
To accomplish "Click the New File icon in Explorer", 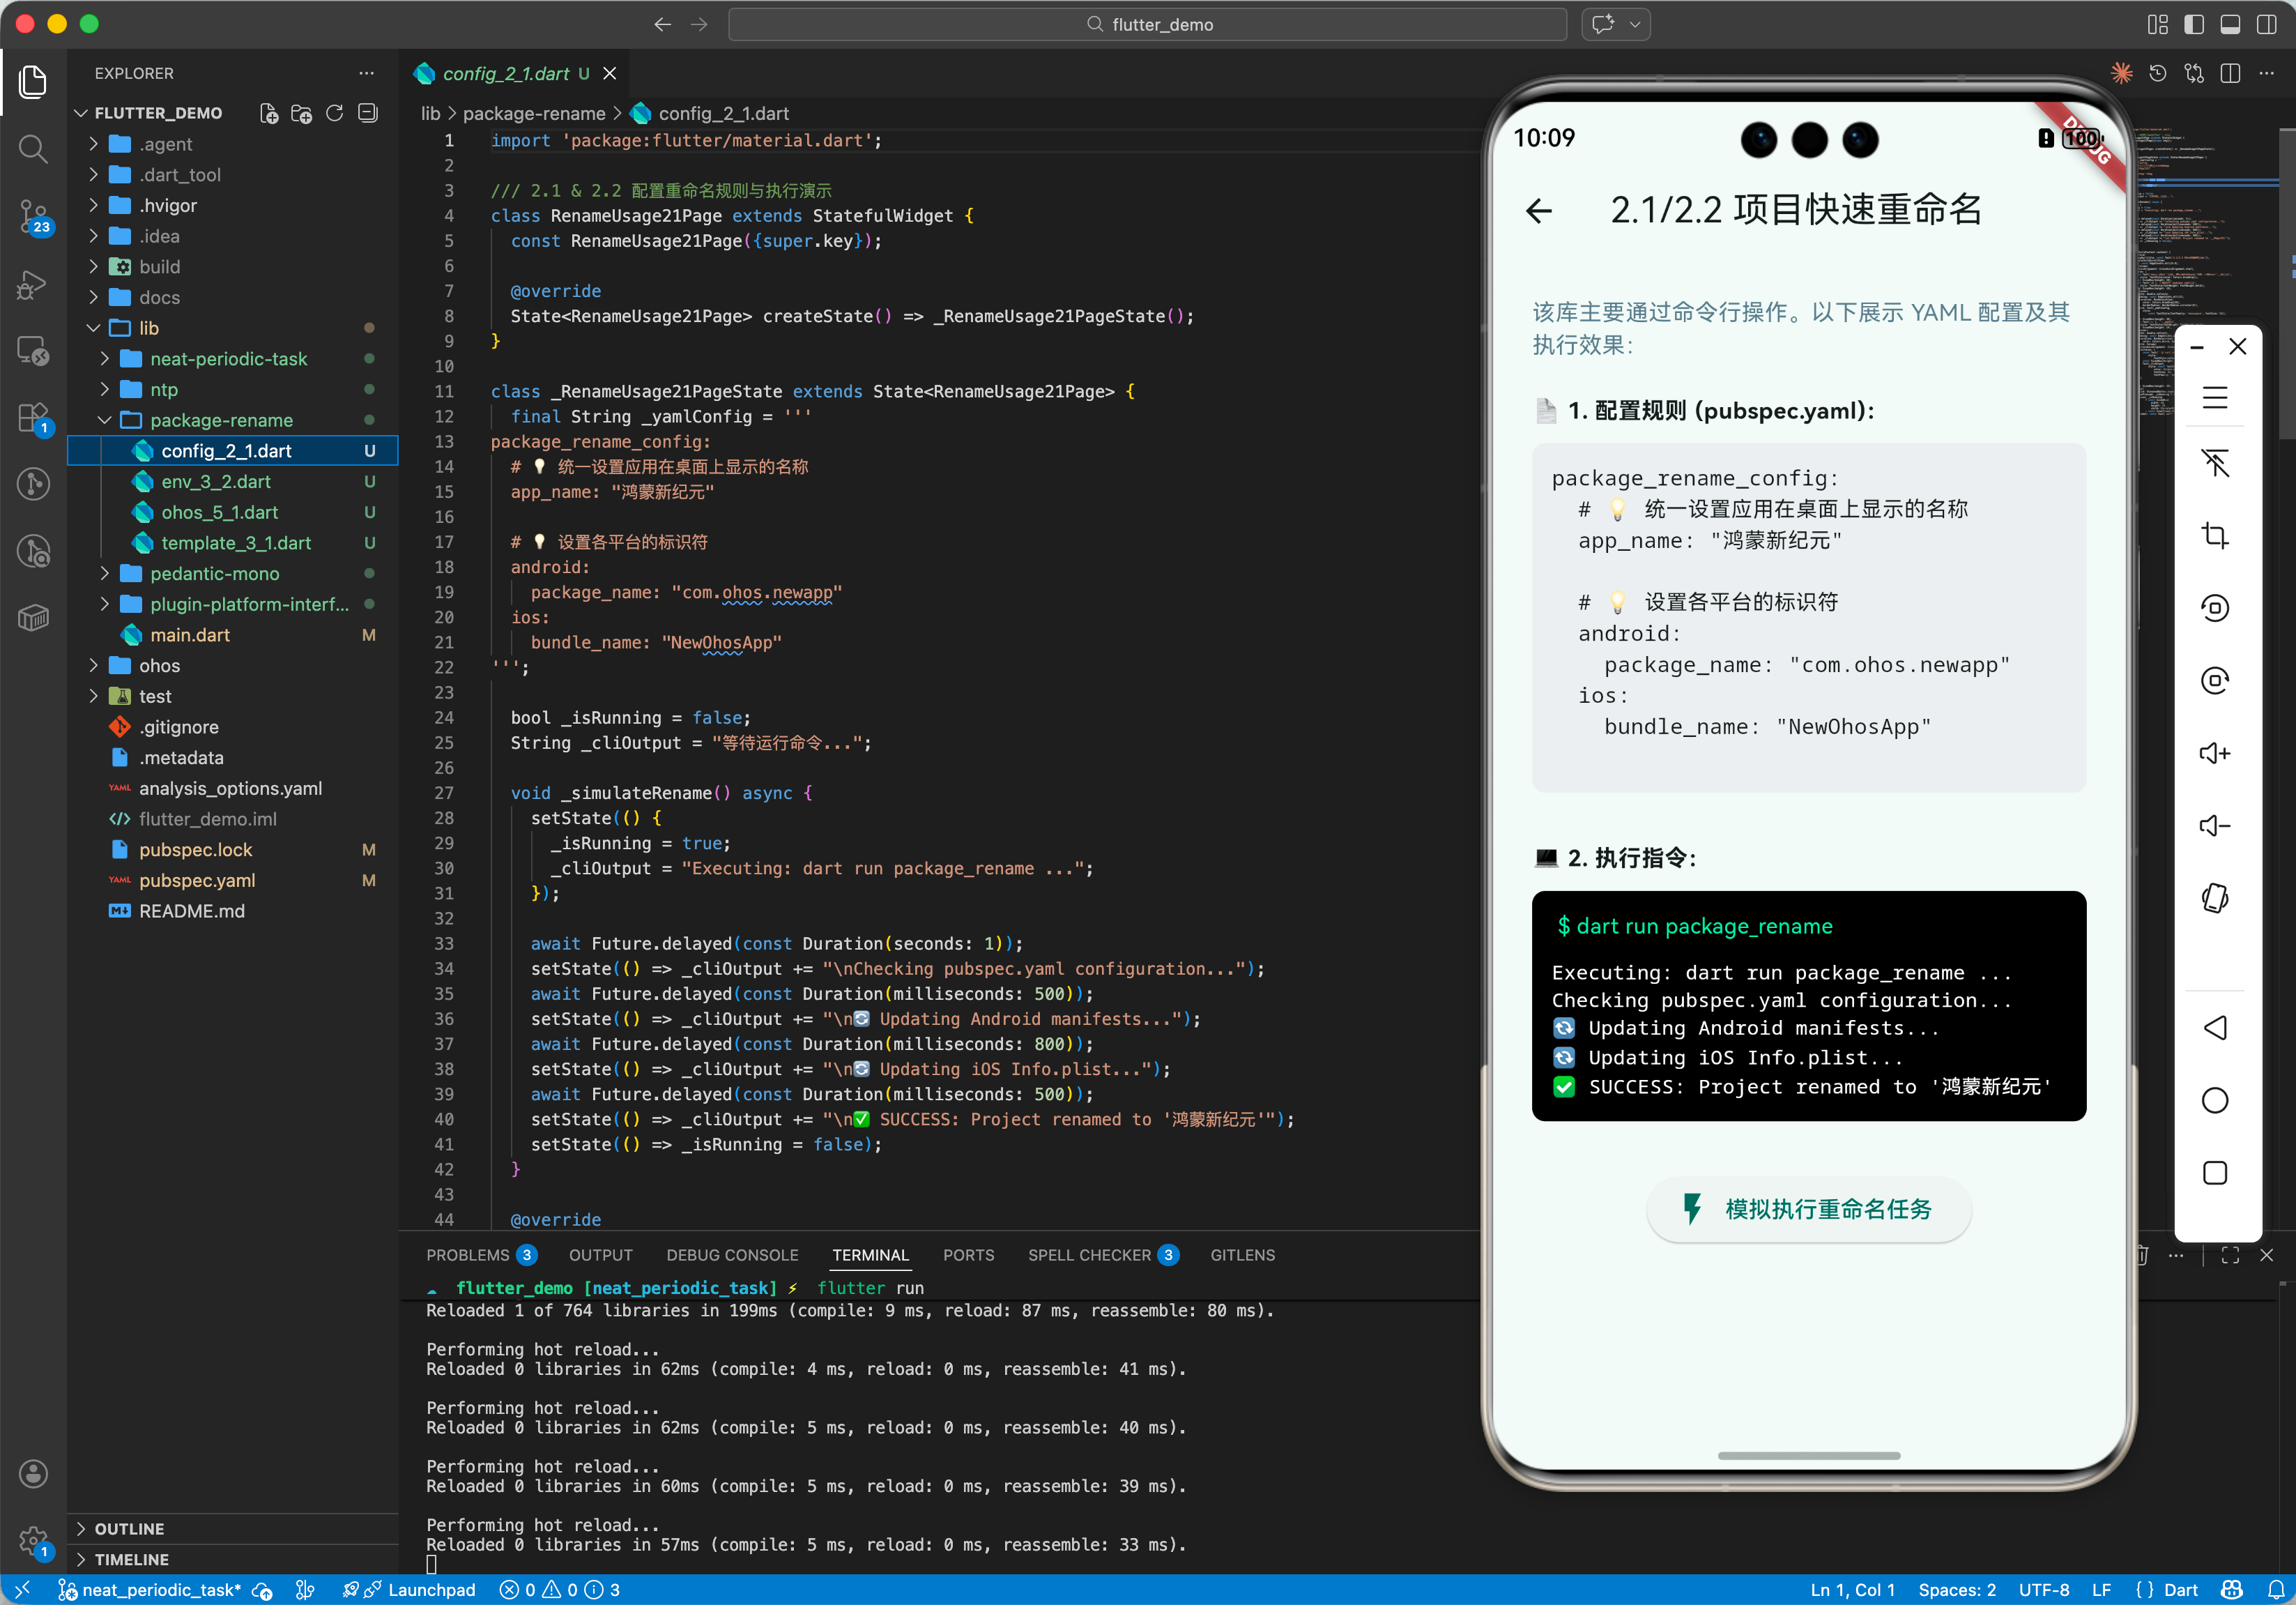I will pos(268,113).
